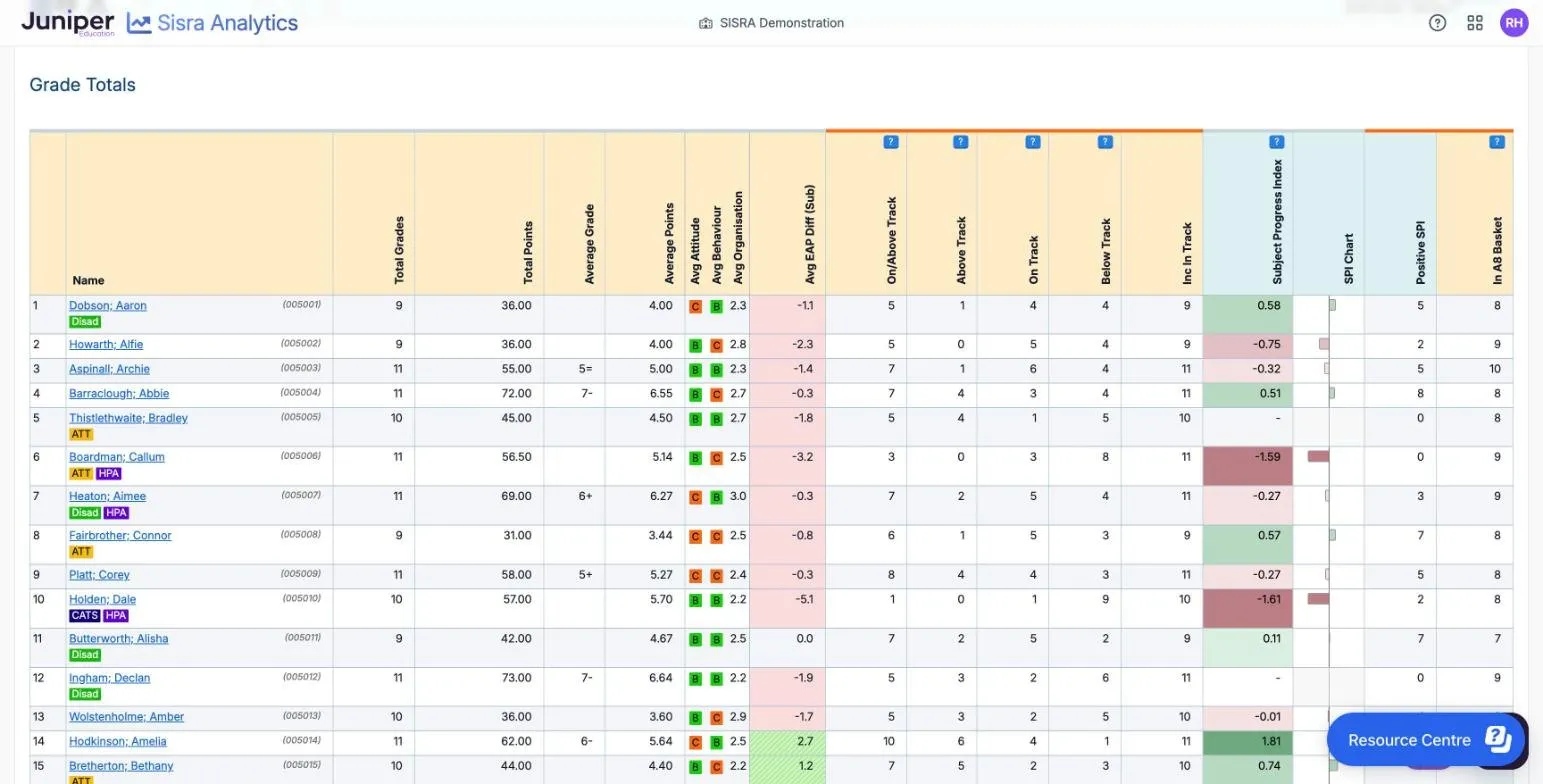Click the Juniper Education logo

[x=68, y=23]
